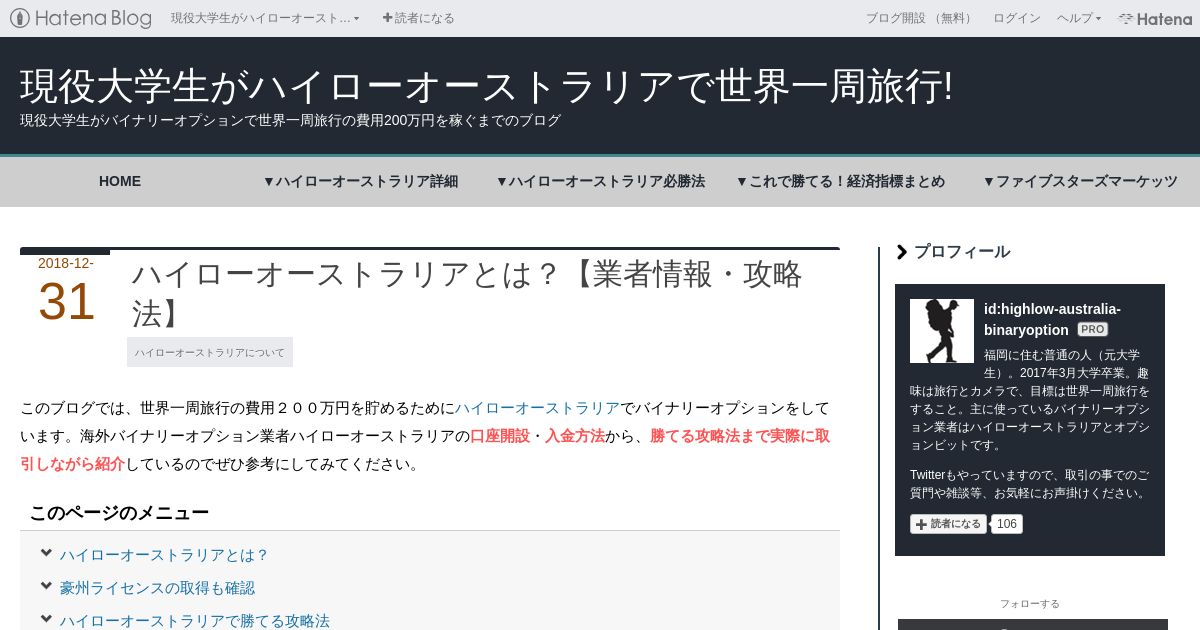Click 読者になる button in profile box
This screenshot has width=1200, height=630.
948,524
